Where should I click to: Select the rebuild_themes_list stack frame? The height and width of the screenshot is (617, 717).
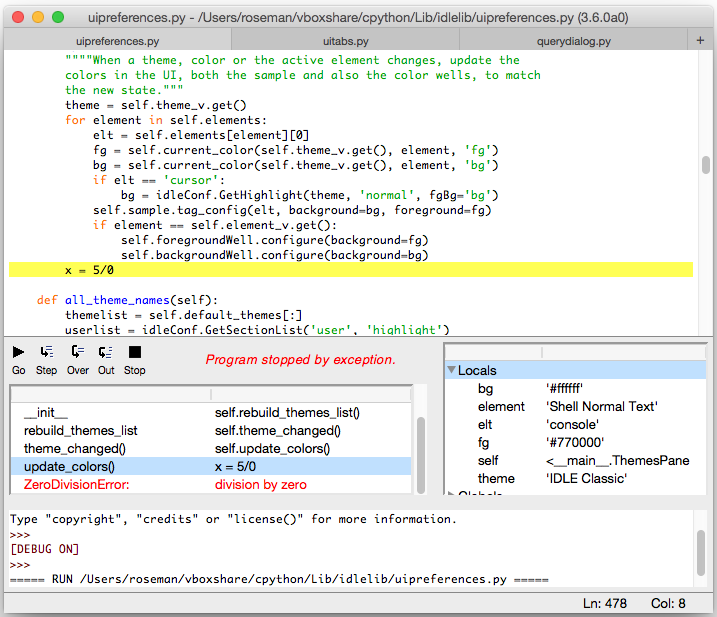[210, 430]
